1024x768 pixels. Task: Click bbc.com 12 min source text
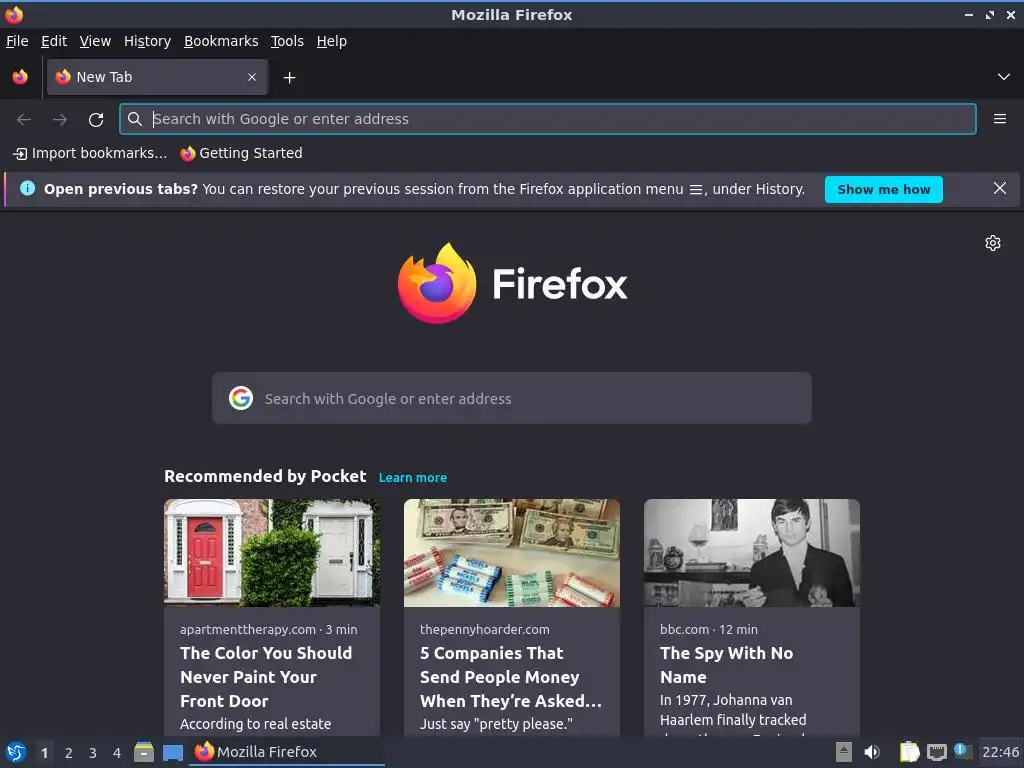point(709,630)
